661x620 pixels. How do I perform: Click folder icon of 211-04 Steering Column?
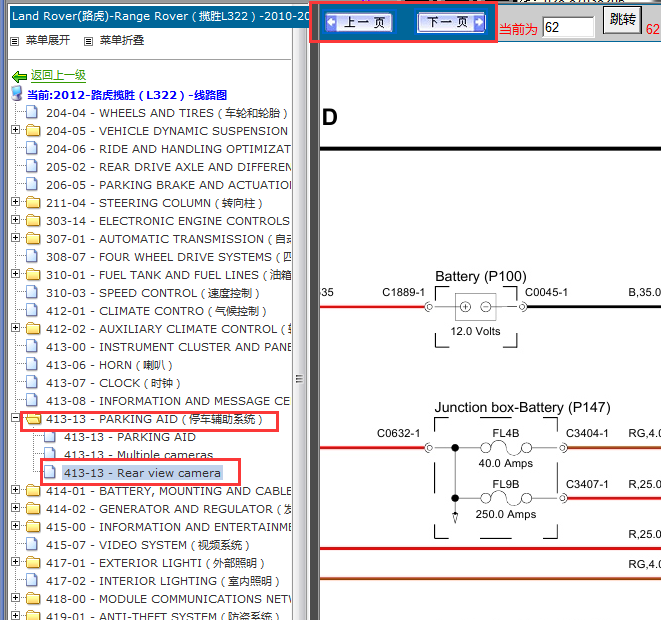coord(33,202)
